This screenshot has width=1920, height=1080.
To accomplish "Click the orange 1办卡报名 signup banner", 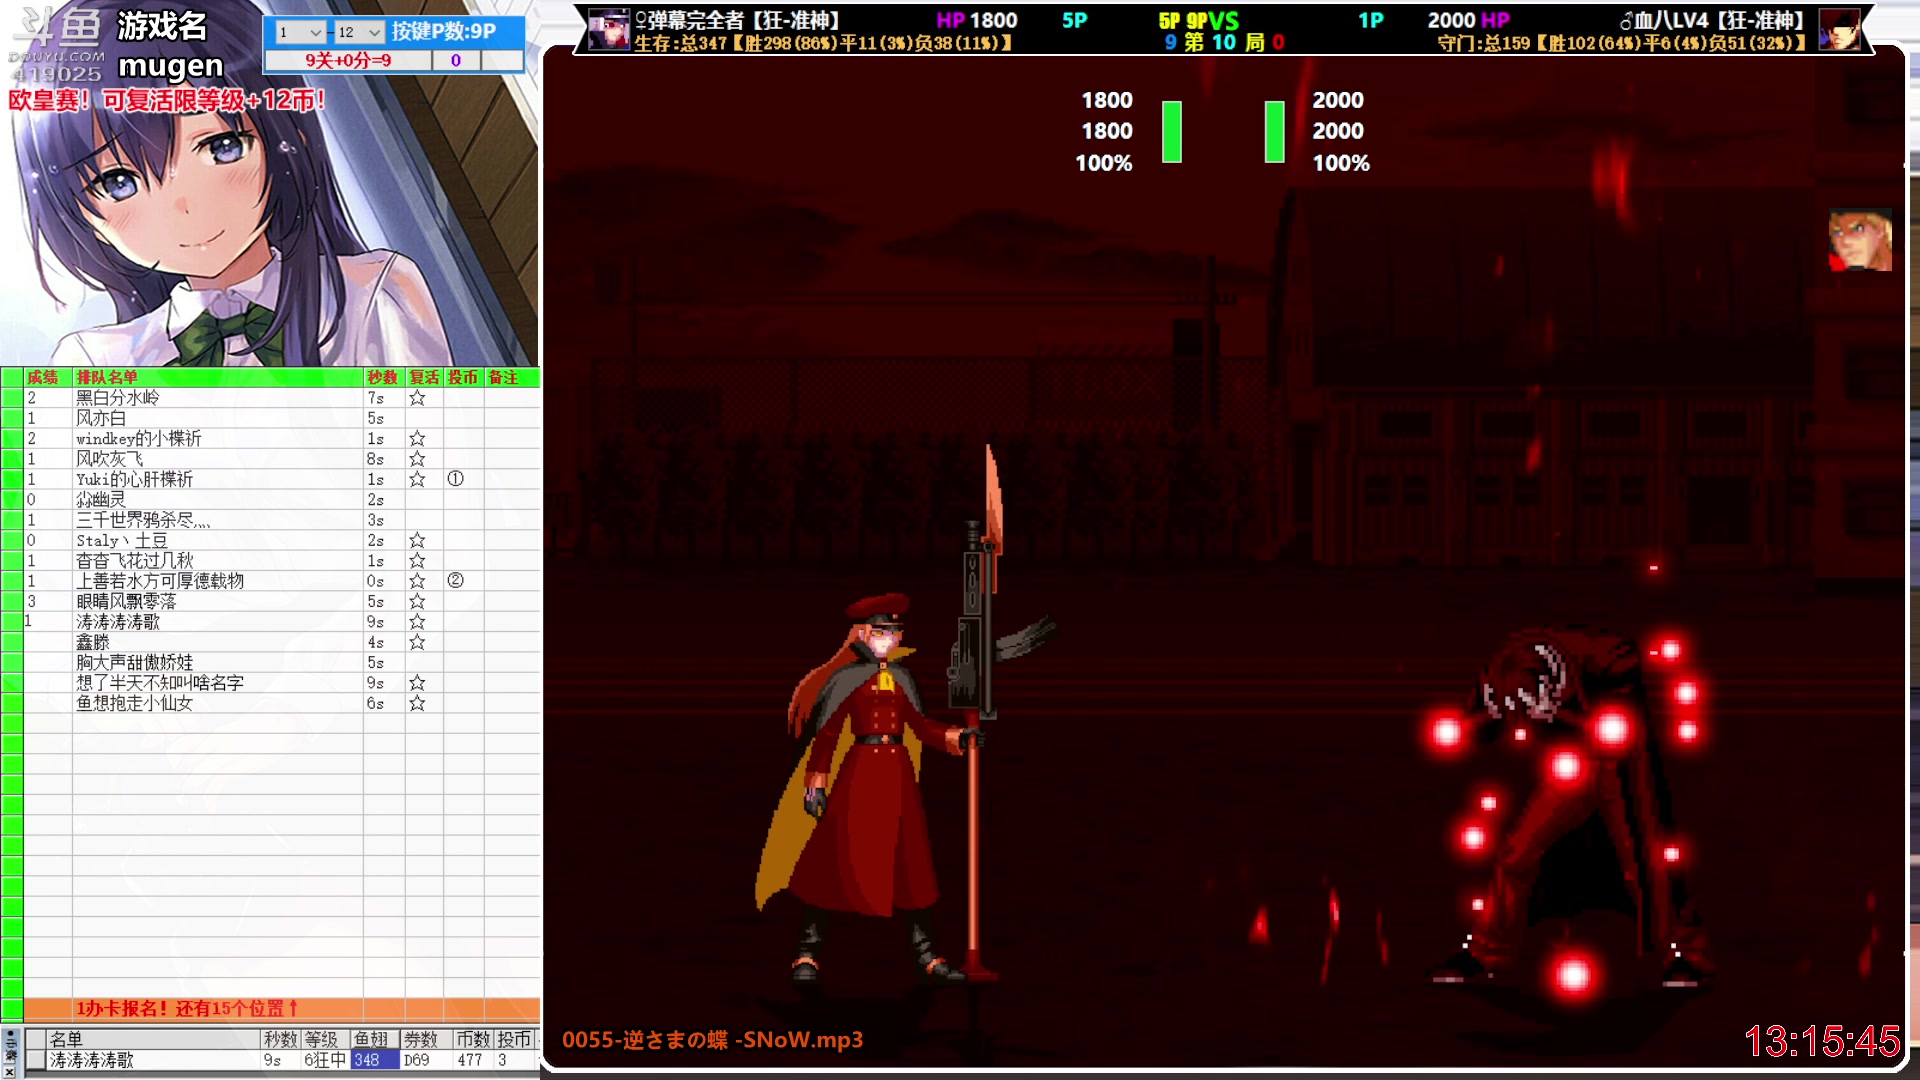I will coord(281,1008).
